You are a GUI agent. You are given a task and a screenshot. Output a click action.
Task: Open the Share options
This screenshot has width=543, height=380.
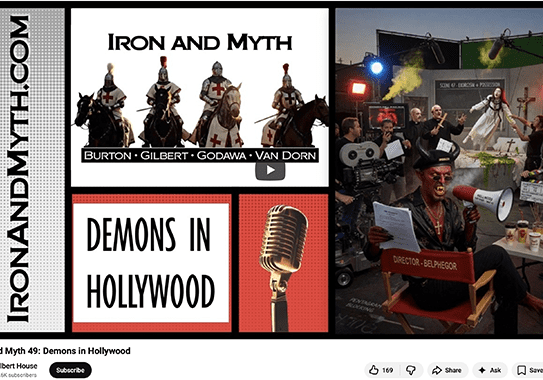(x=447, y=370)
